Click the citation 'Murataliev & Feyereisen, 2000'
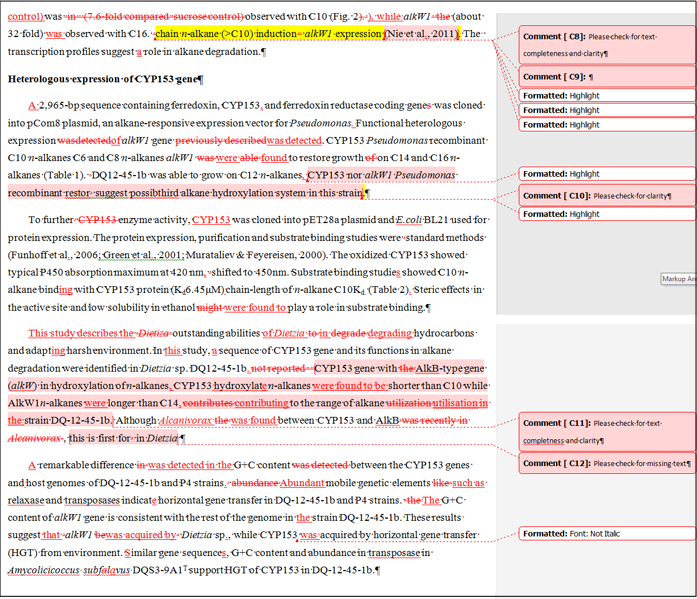The width and height of the screenshot is (697, 599). click(x=255, y=255)
